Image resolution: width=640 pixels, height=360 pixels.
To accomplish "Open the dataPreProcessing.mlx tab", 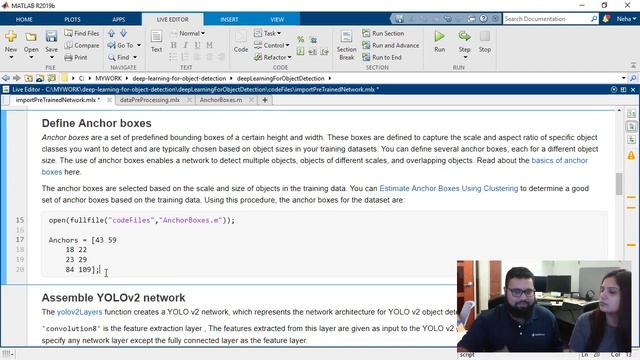I will (150, 100).
